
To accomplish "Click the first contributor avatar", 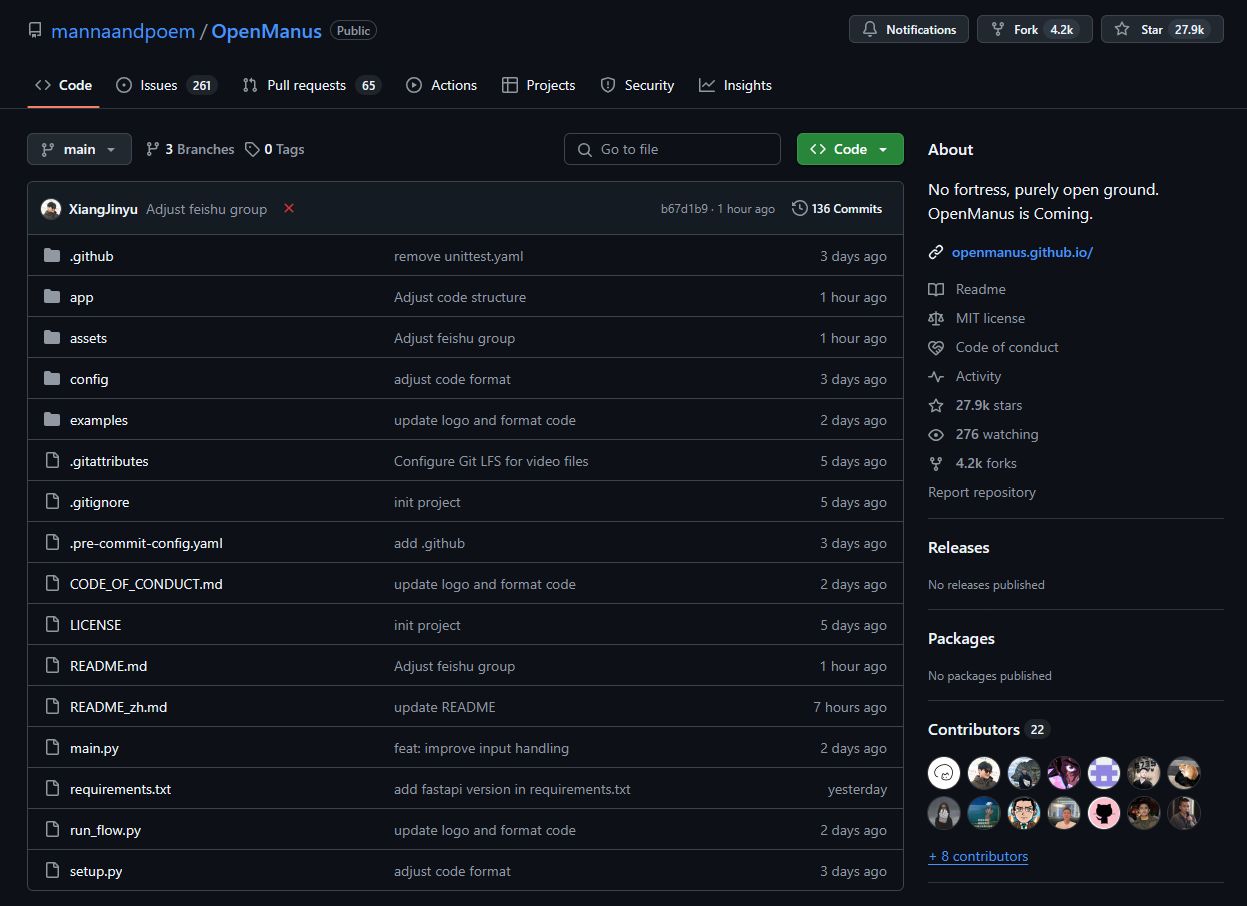I will [x=944, y=773].
